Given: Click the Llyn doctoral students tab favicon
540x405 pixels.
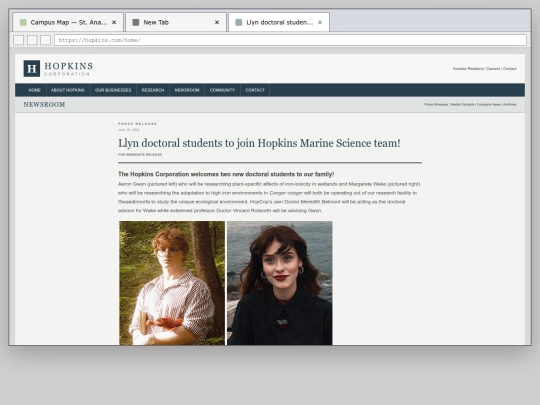Looking at the screenshot, I should (x=238, y=22).
